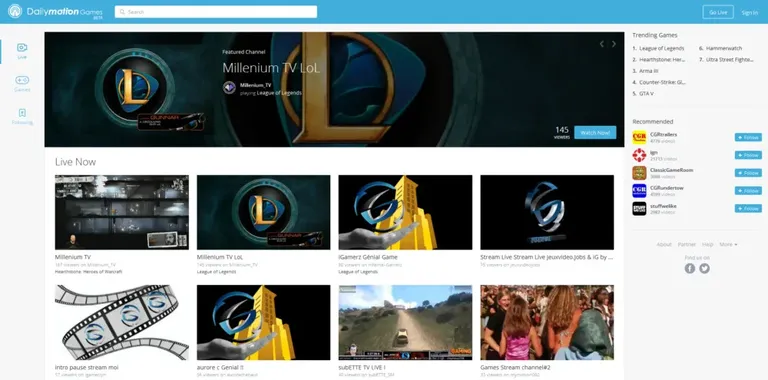The height and width of the screenshot is (380, 768).
Task: Click Watch Now on featured channel
Action: tap(595, 133)
